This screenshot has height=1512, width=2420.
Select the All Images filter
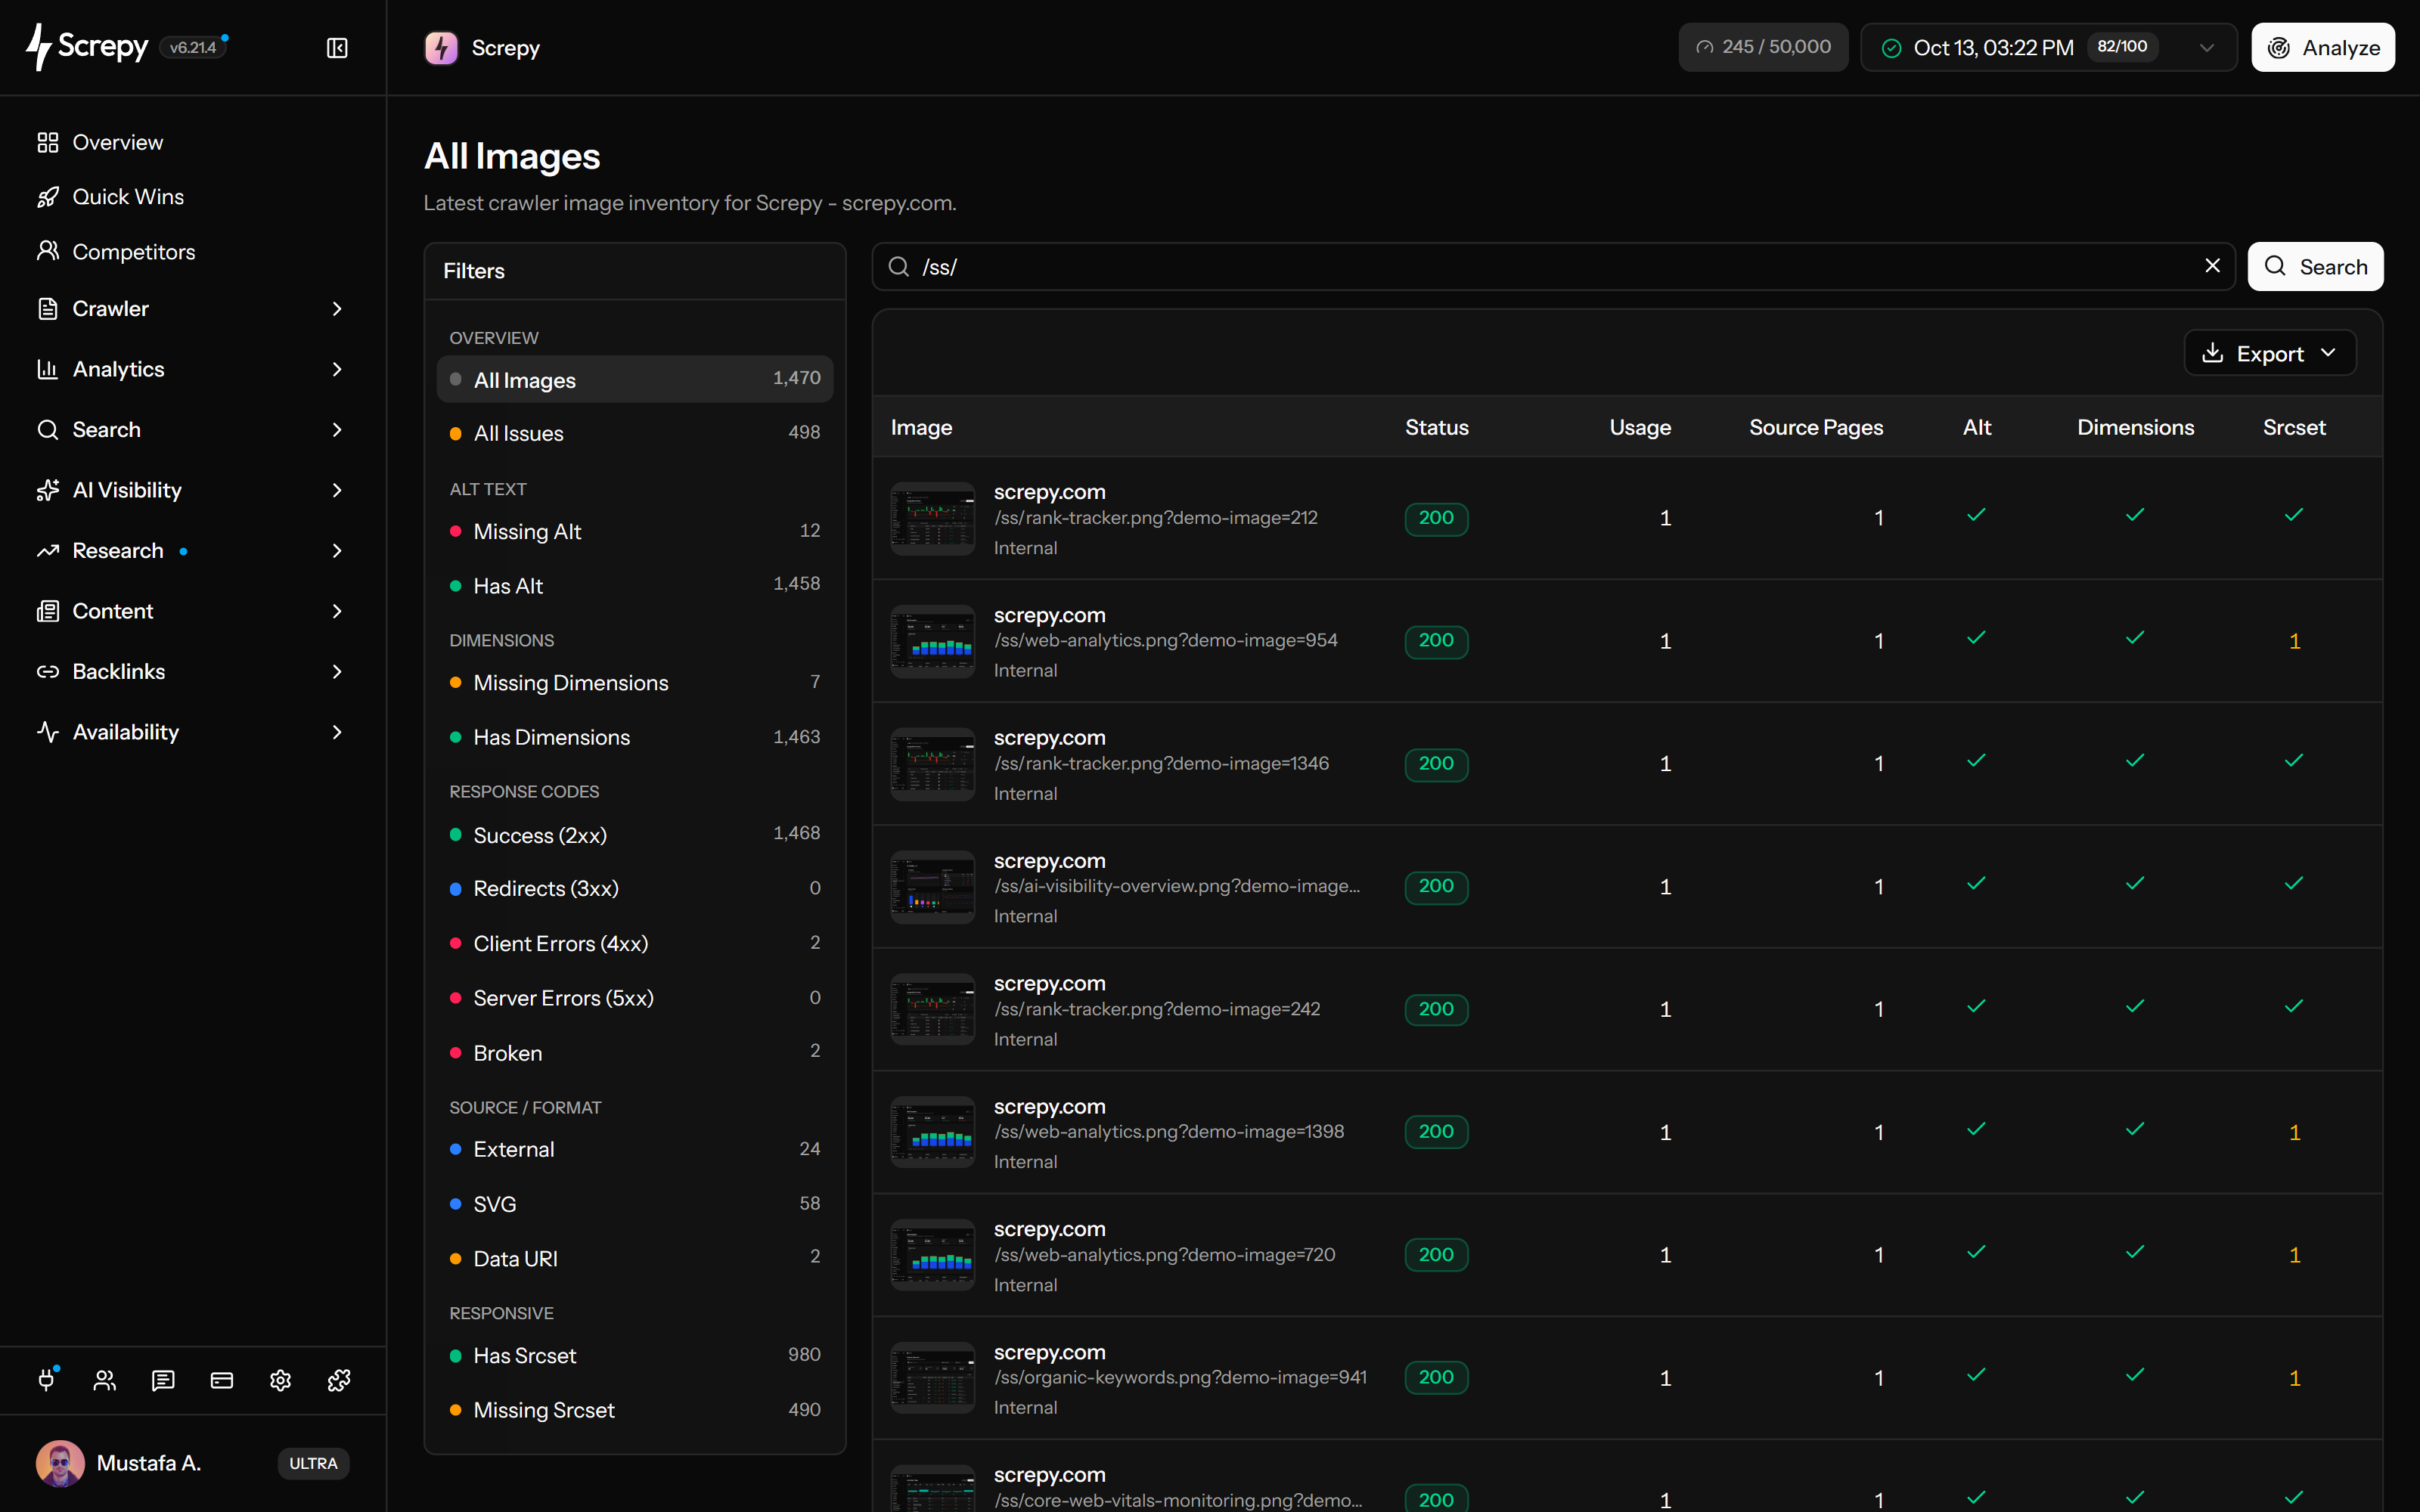635,379
